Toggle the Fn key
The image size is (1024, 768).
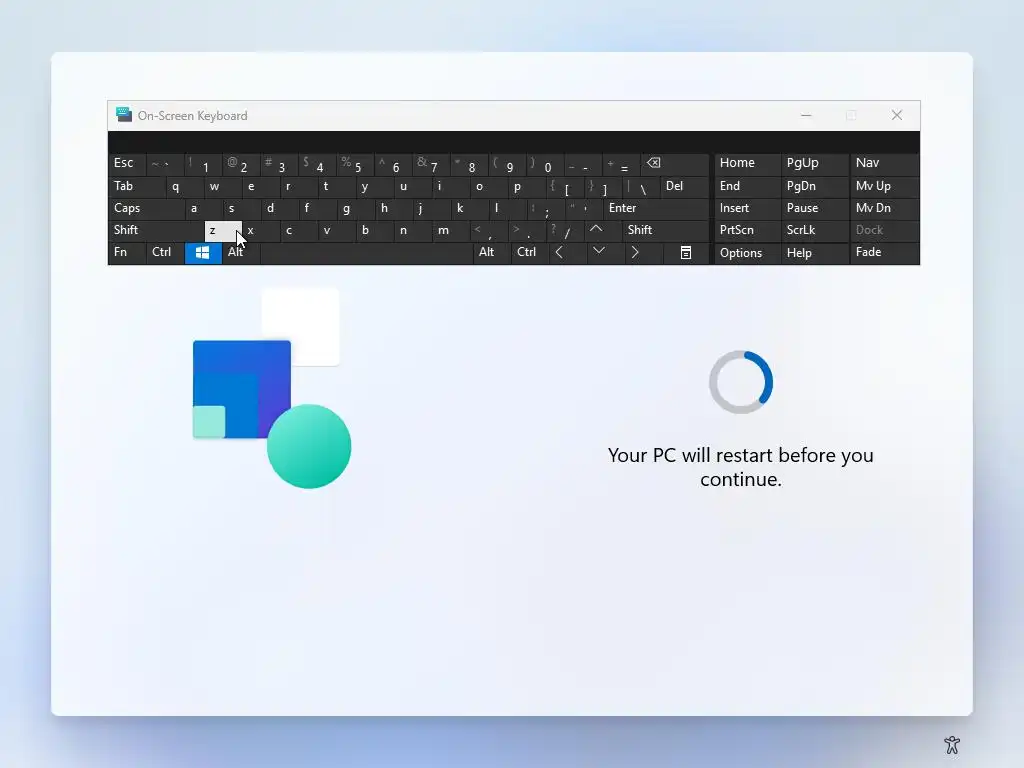127,253
